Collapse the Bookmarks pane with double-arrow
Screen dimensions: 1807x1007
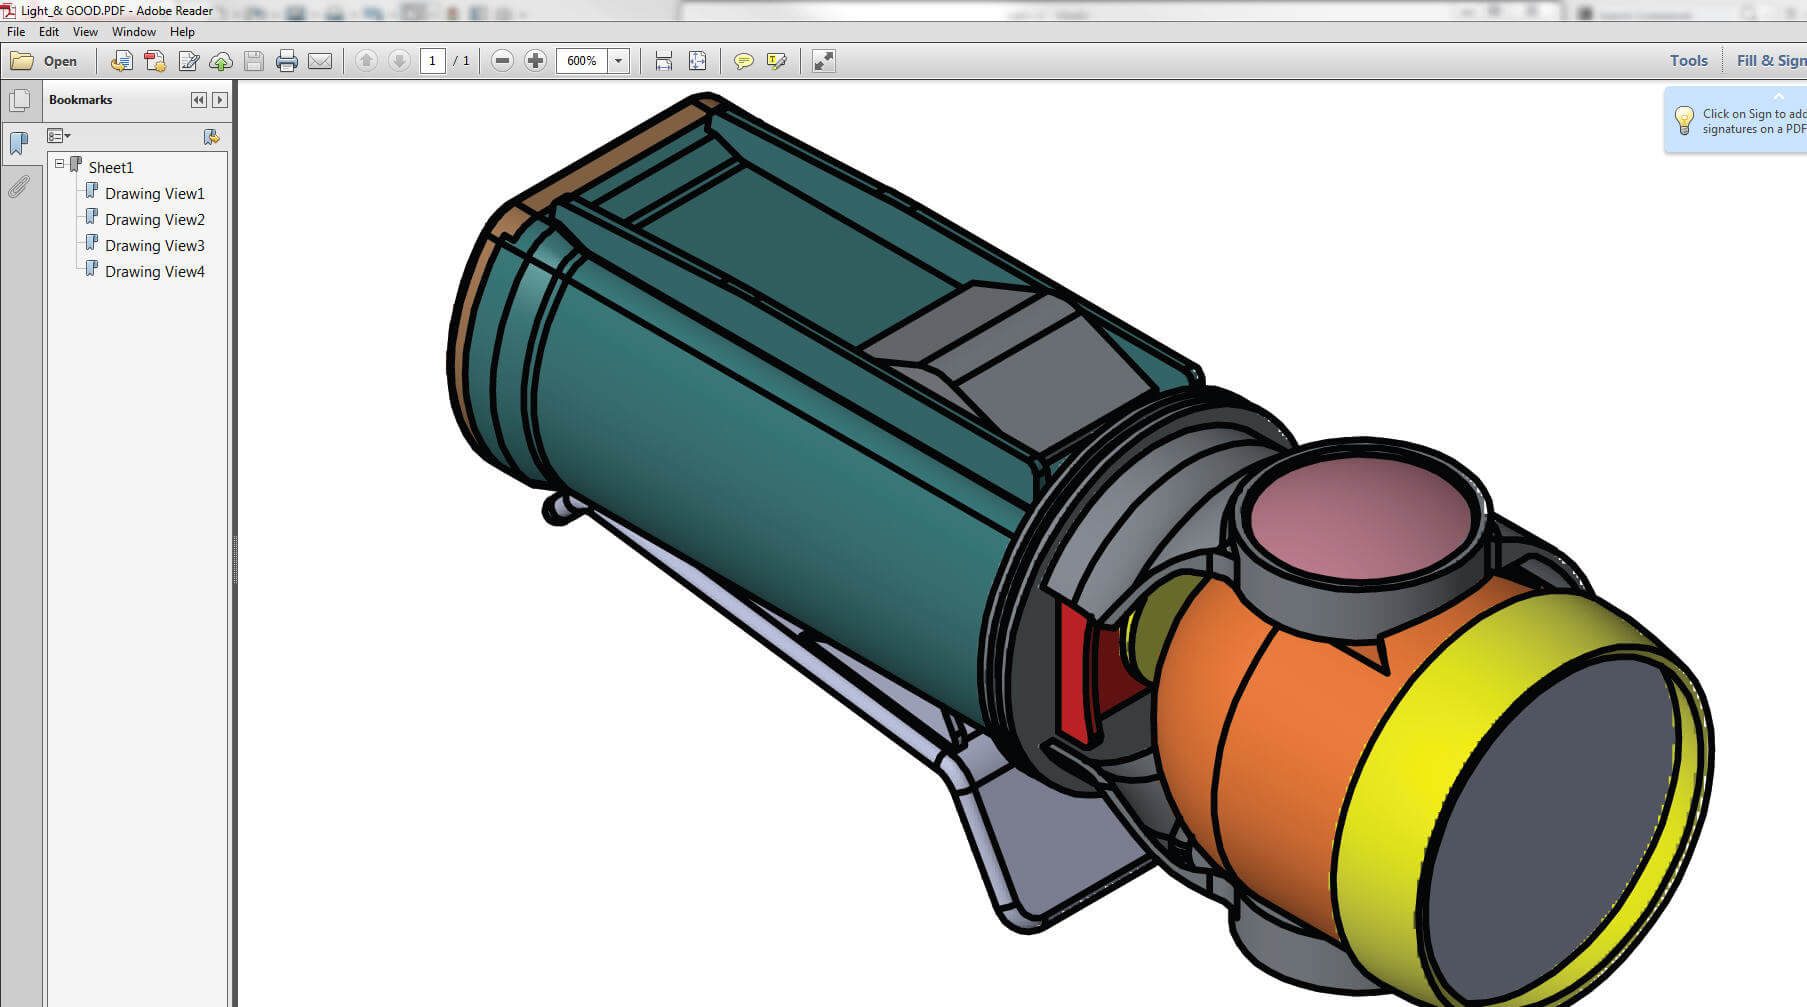tap(198, 100)
